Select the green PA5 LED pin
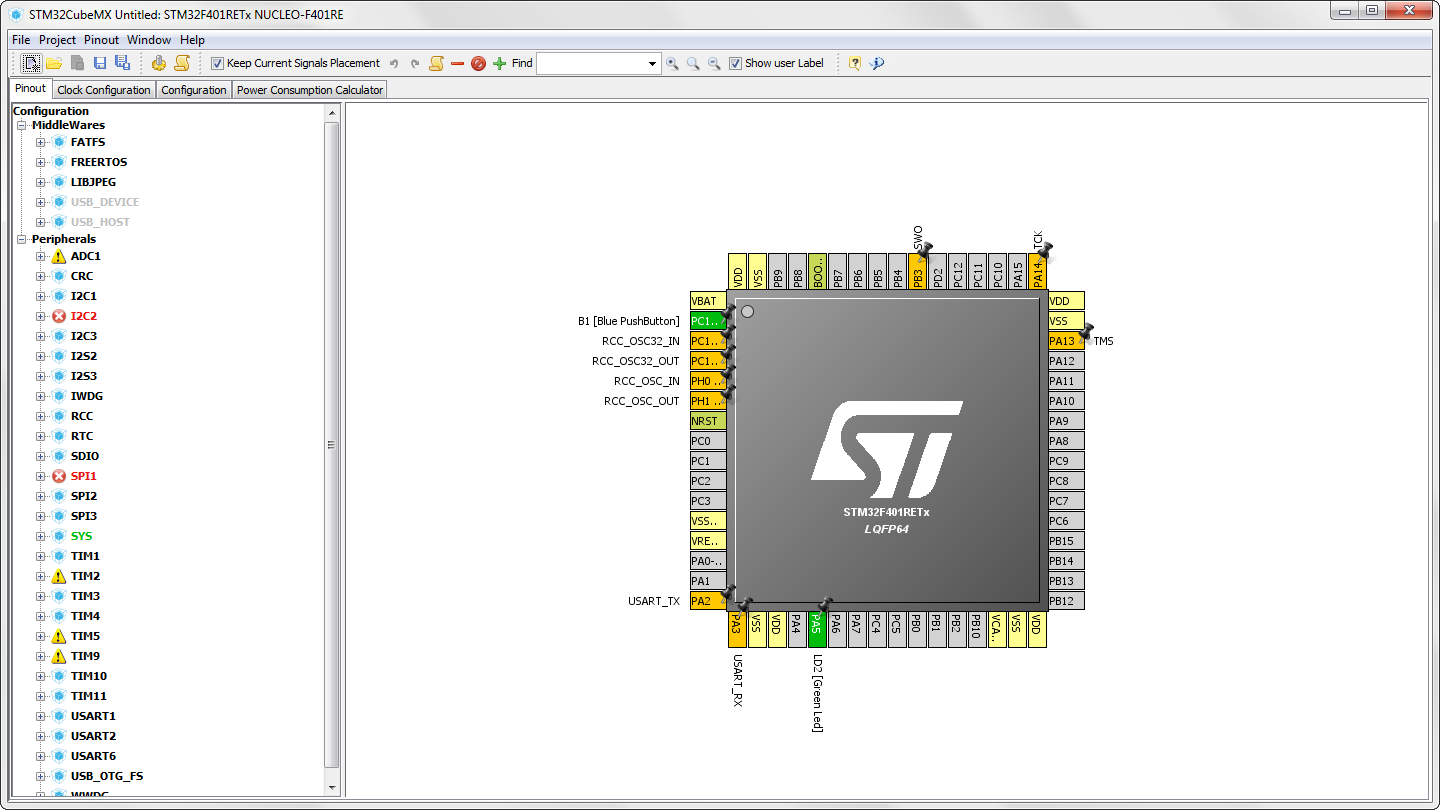The height and width of the screenshot is (810, 1440). click(817, 629)
